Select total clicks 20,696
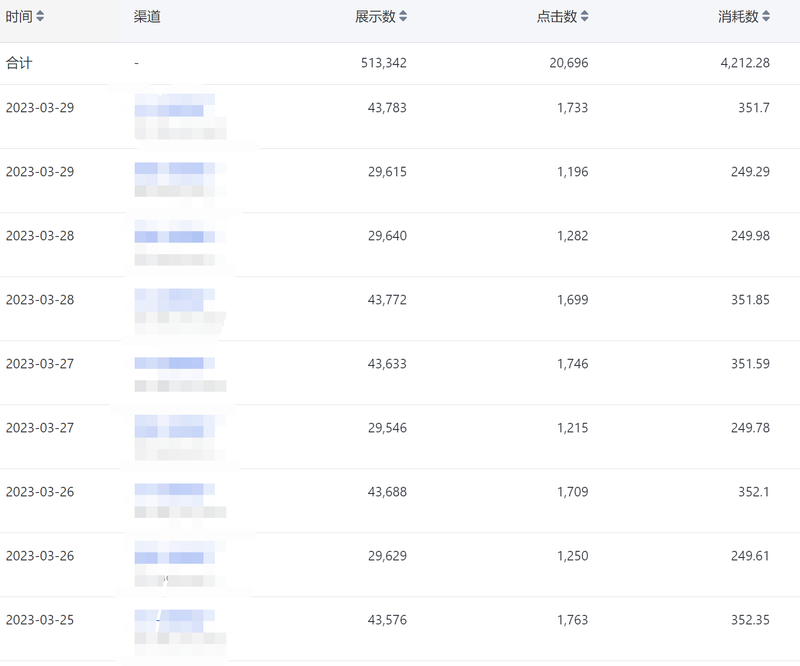 click(569, 63)
